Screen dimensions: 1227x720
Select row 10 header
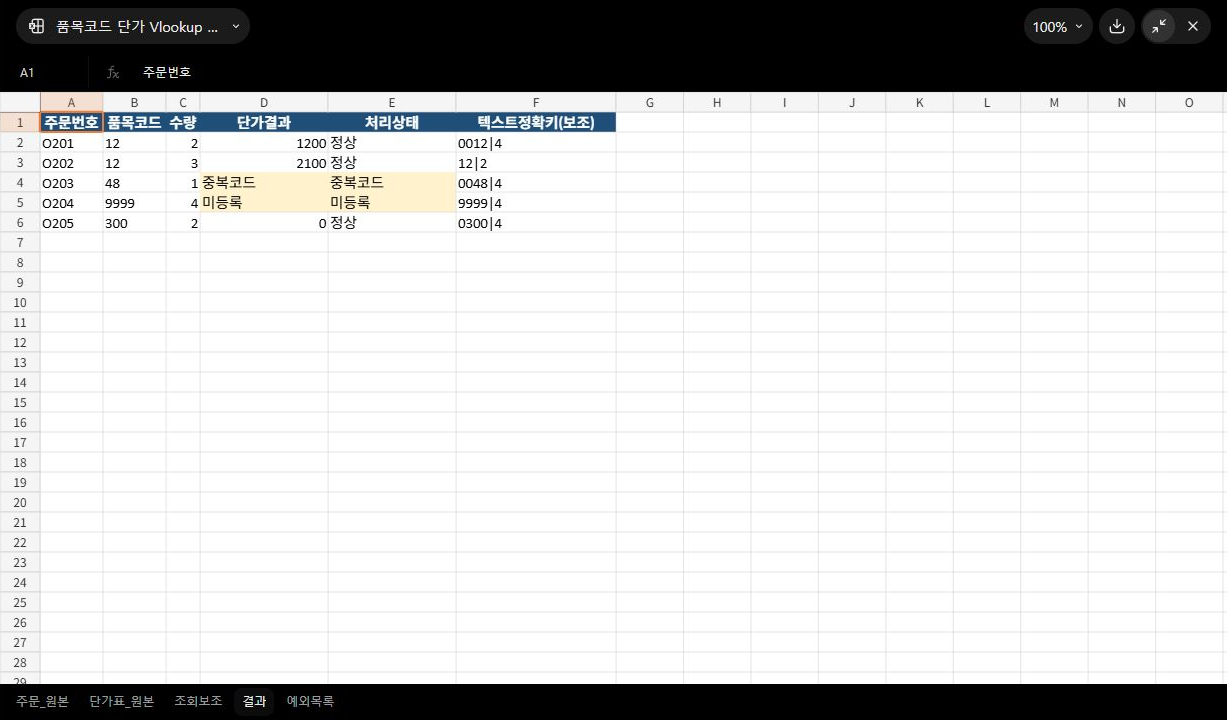tap(20, 303)
